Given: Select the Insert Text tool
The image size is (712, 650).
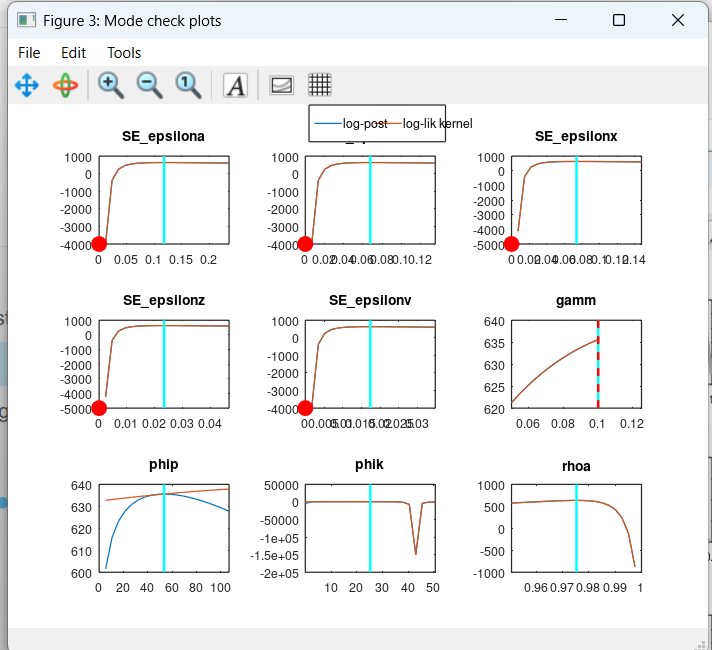Looking at the screenshot, I should click(235, 85).
